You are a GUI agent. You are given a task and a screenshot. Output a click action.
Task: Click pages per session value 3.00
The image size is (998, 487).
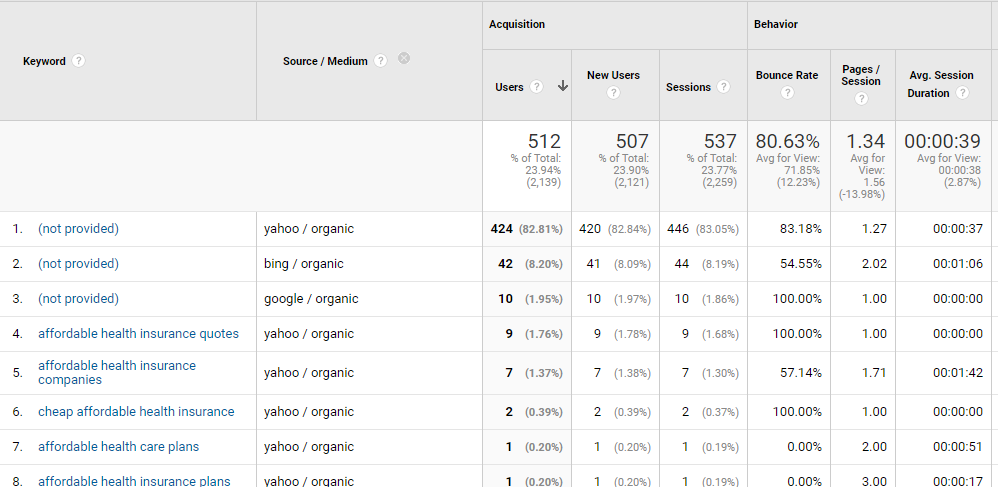(874, 481)
